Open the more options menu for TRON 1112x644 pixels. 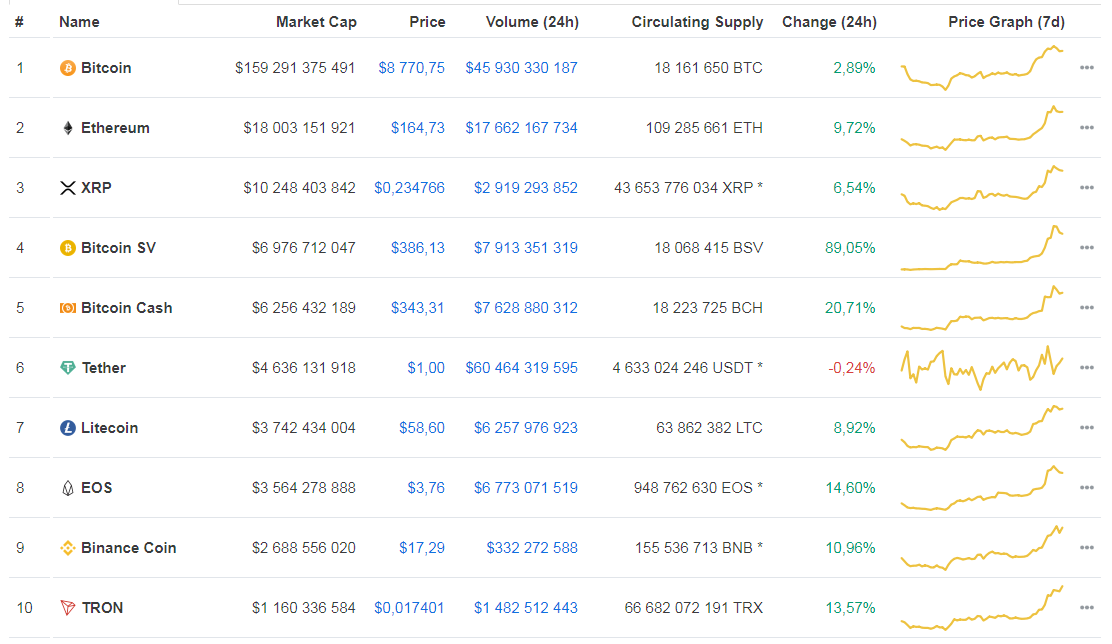[x=1086, y=608]
